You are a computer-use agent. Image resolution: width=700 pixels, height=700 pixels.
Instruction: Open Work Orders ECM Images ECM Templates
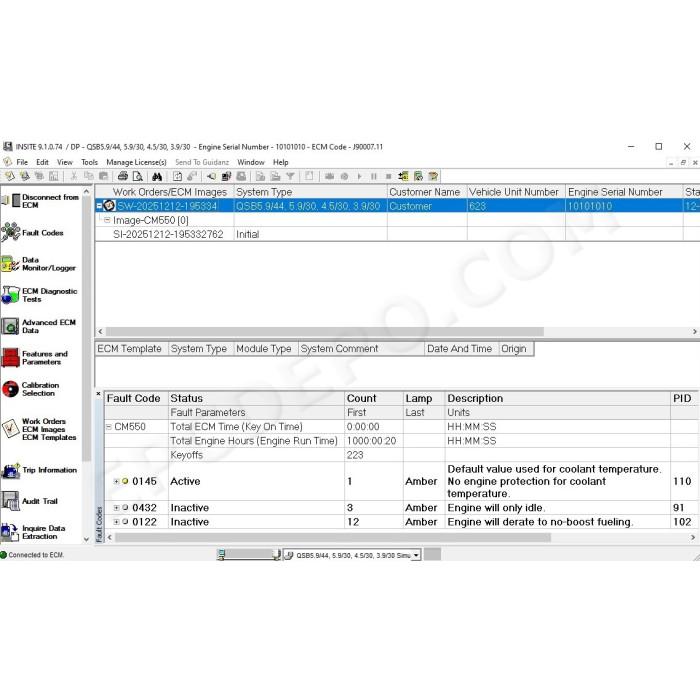click(x=39, y=429)
